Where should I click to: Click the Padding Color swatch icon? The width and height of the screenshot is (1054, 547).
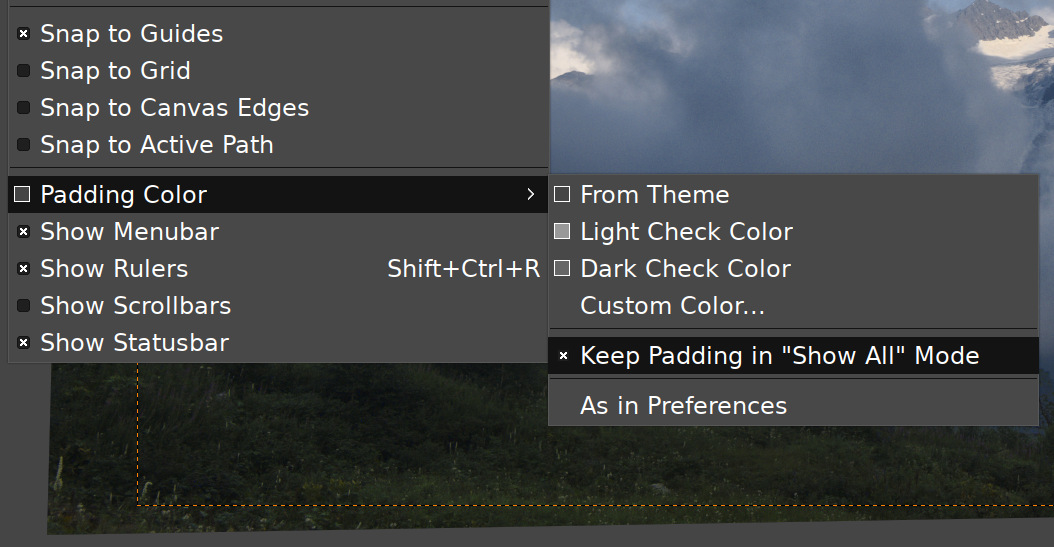click(x=22, y=194)
